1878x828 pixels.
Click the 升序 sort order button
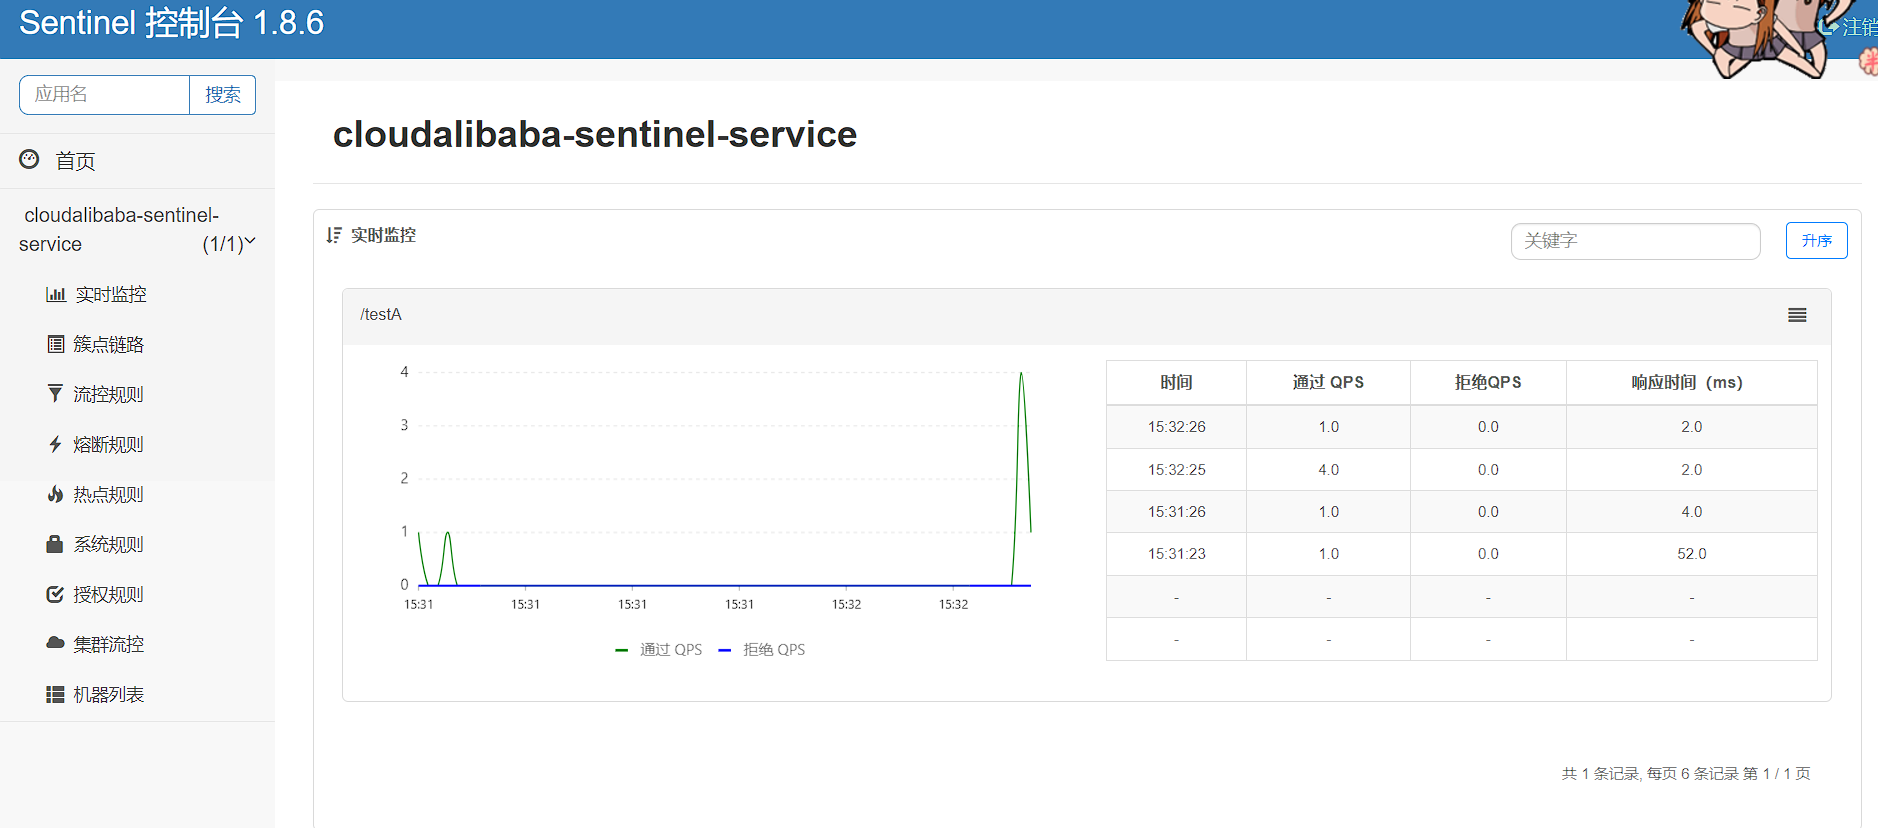tap(1816, 241)
